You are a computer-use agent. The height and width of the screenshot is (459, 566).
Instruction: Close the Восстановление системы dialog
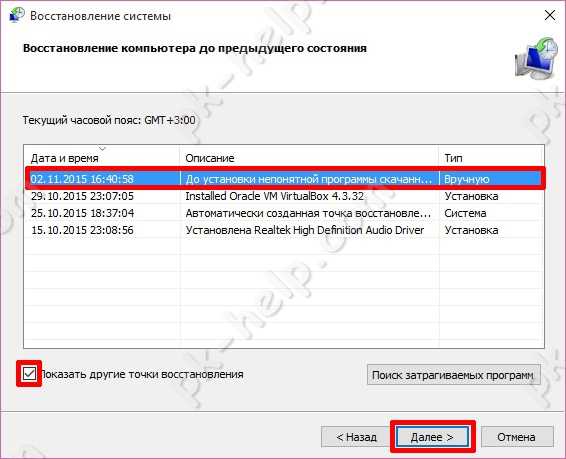coord(550,15)
